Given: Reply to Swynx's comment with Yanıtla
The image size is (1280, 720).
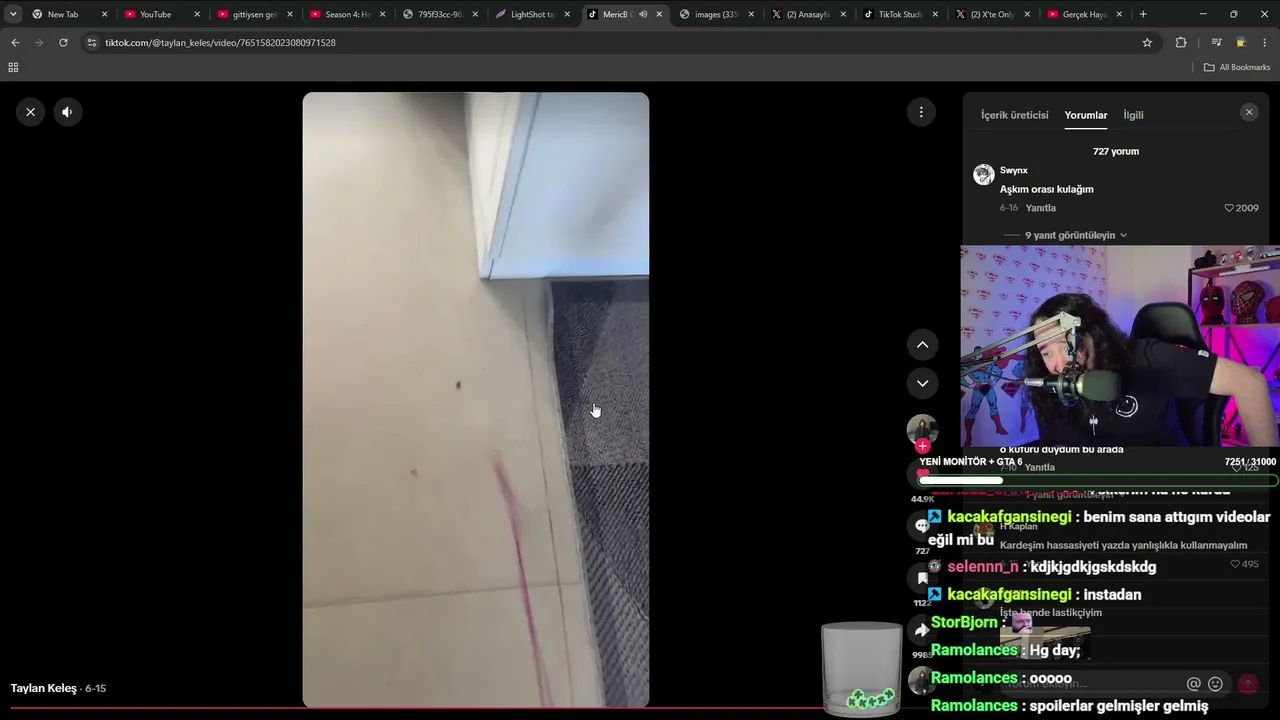Looking at the screenshot, I should coord(1040,208).
